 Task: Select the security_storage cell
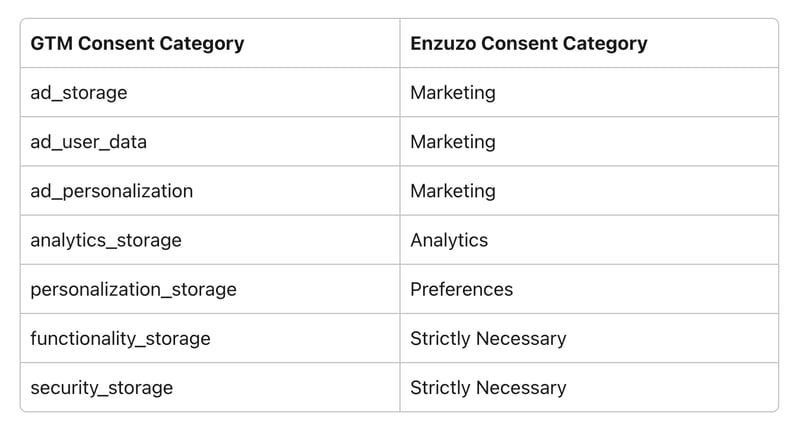click(101, 387)
